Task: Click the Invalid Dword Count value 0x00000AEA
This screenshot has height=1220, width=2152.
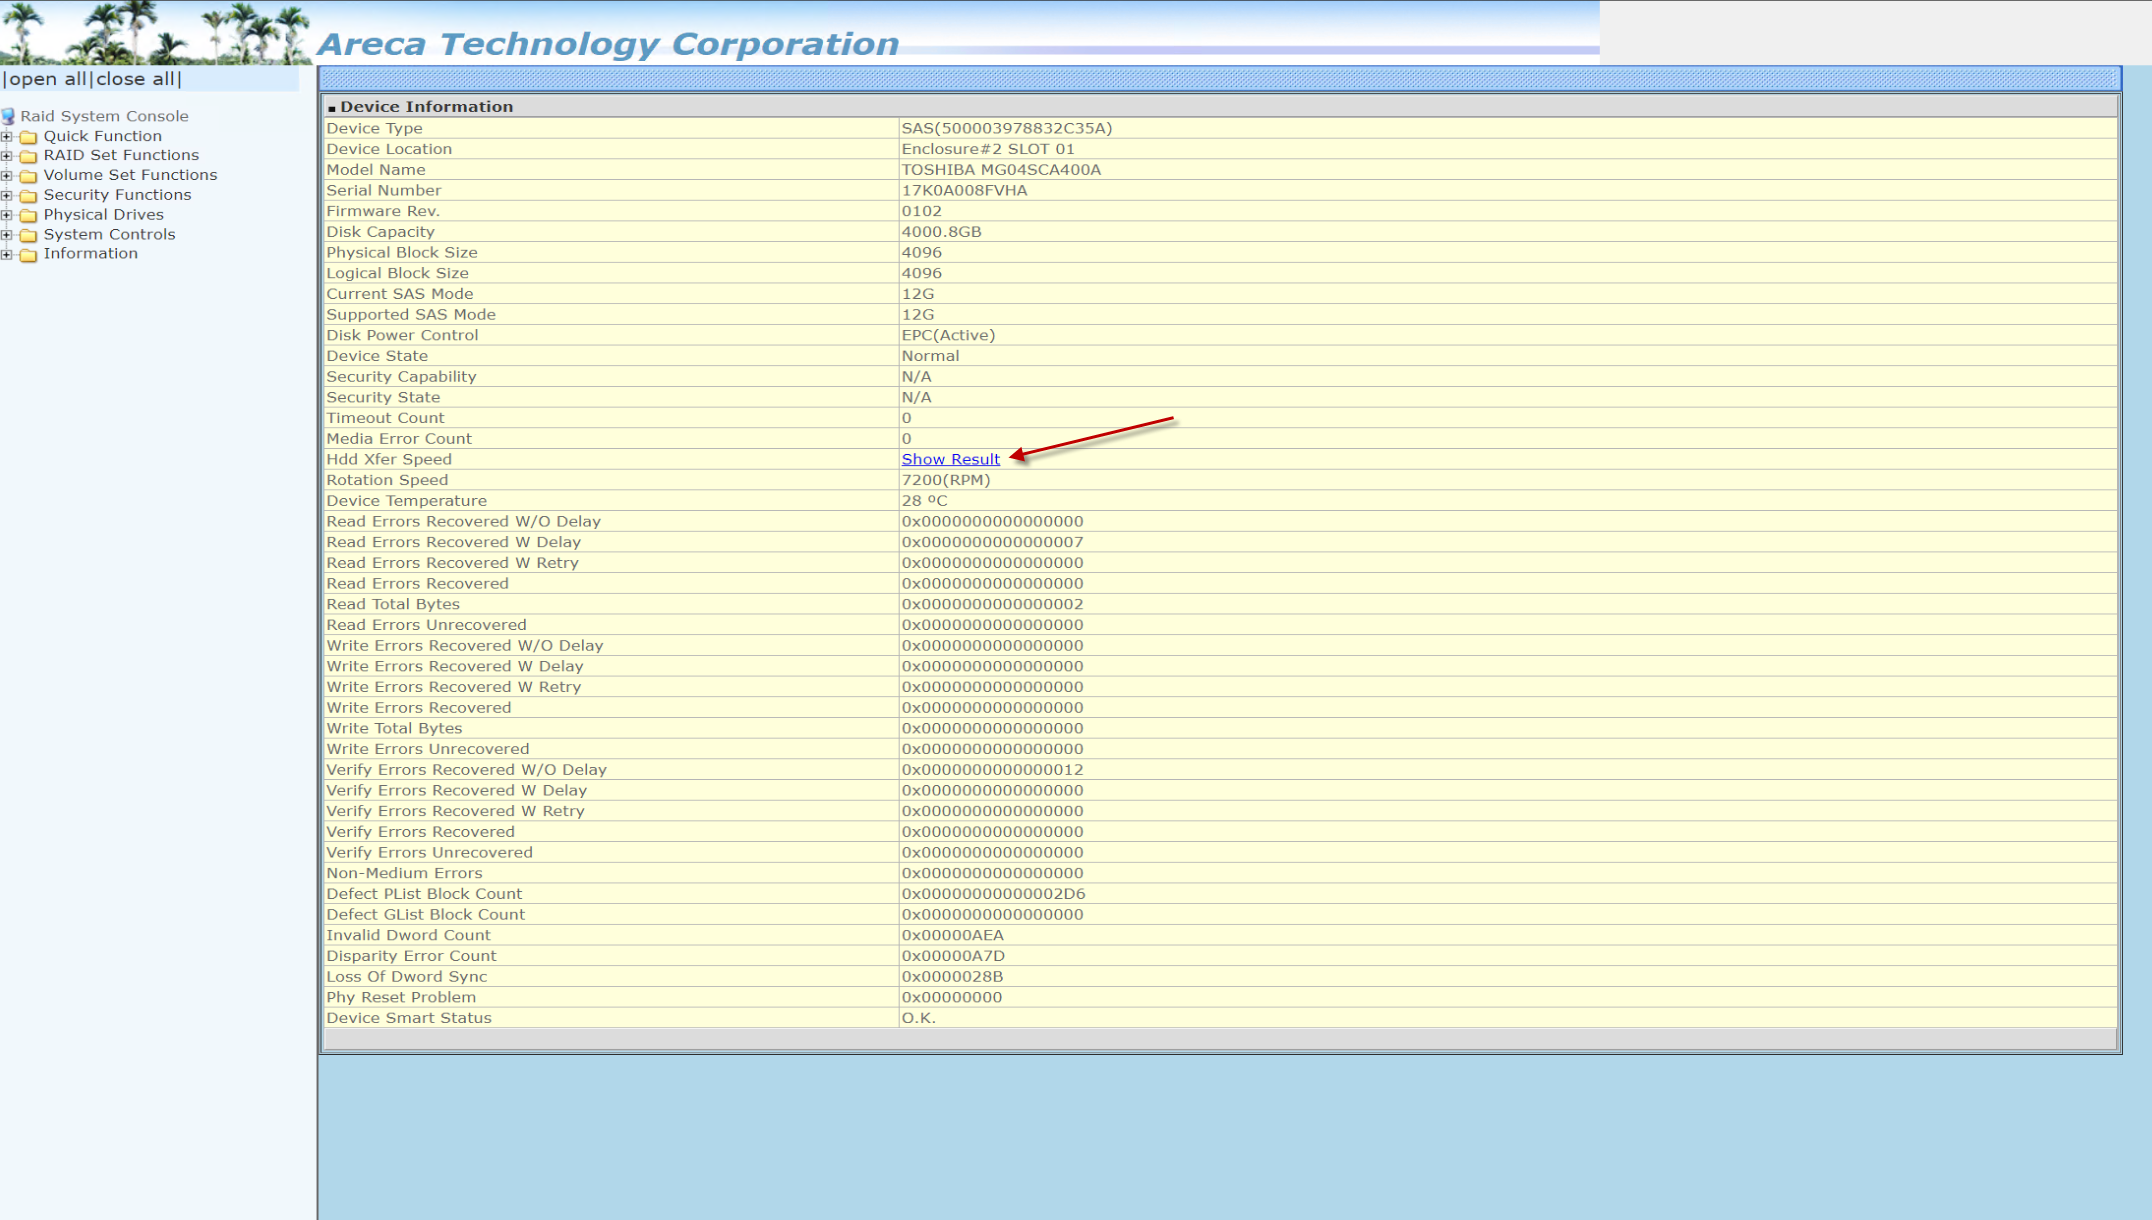Action: click(x=952, y=935)
